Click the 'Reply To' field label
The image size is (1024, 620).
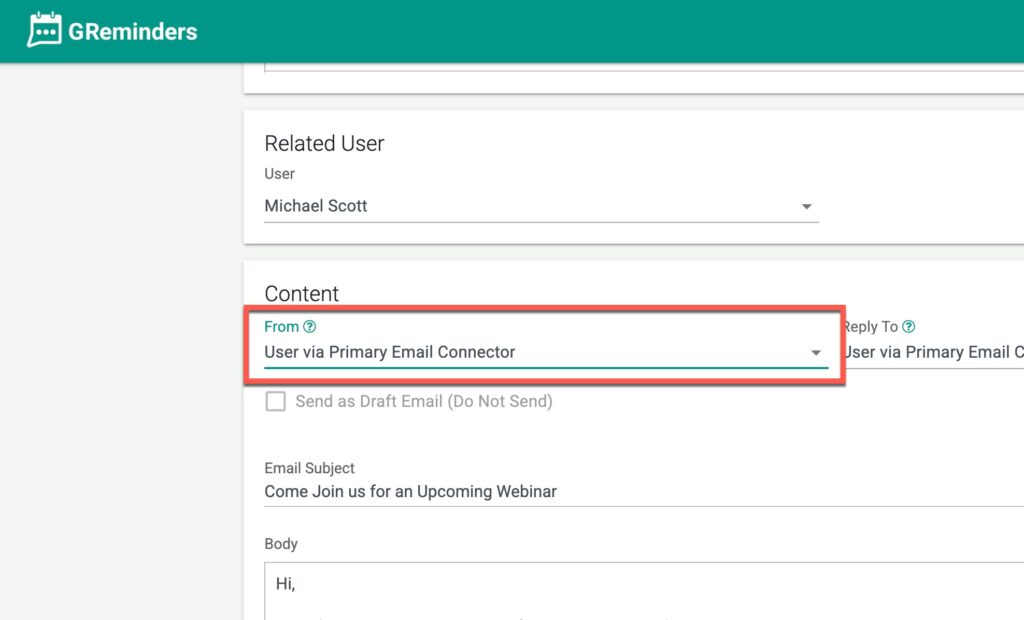pyautogui.click(x=872, y=327)
